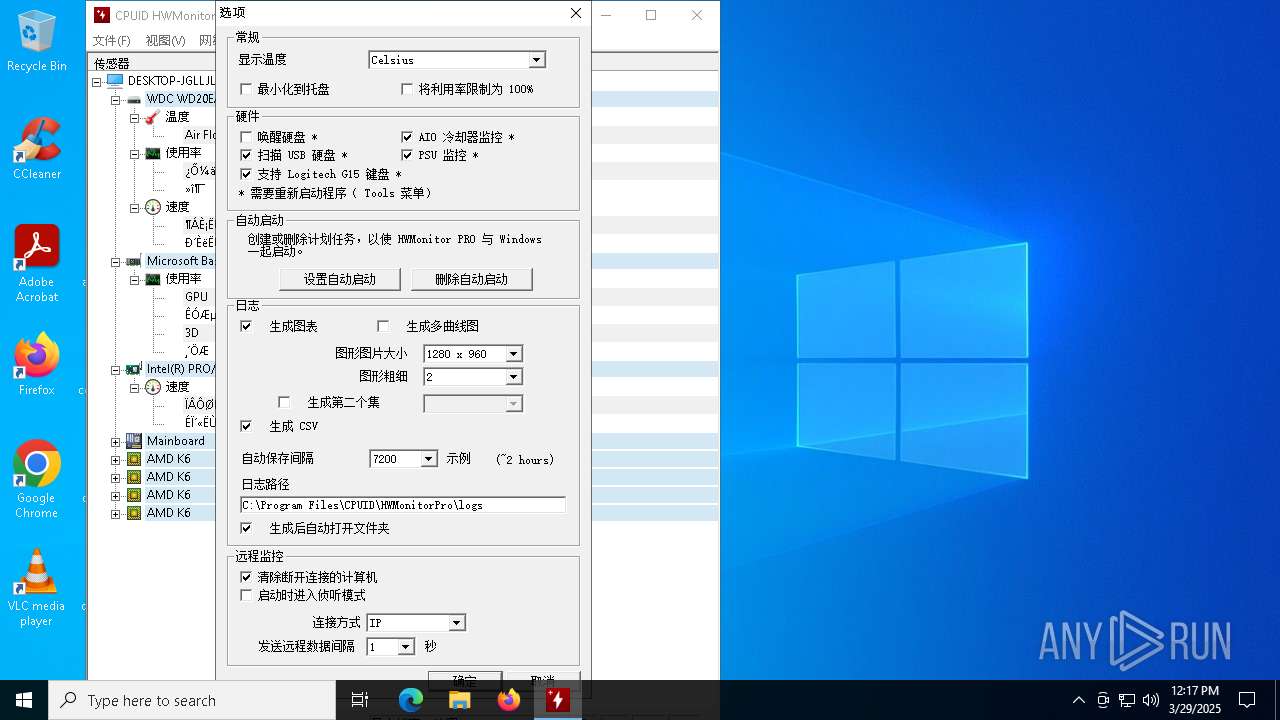Click HWMonitor taskbar icon

557,700
